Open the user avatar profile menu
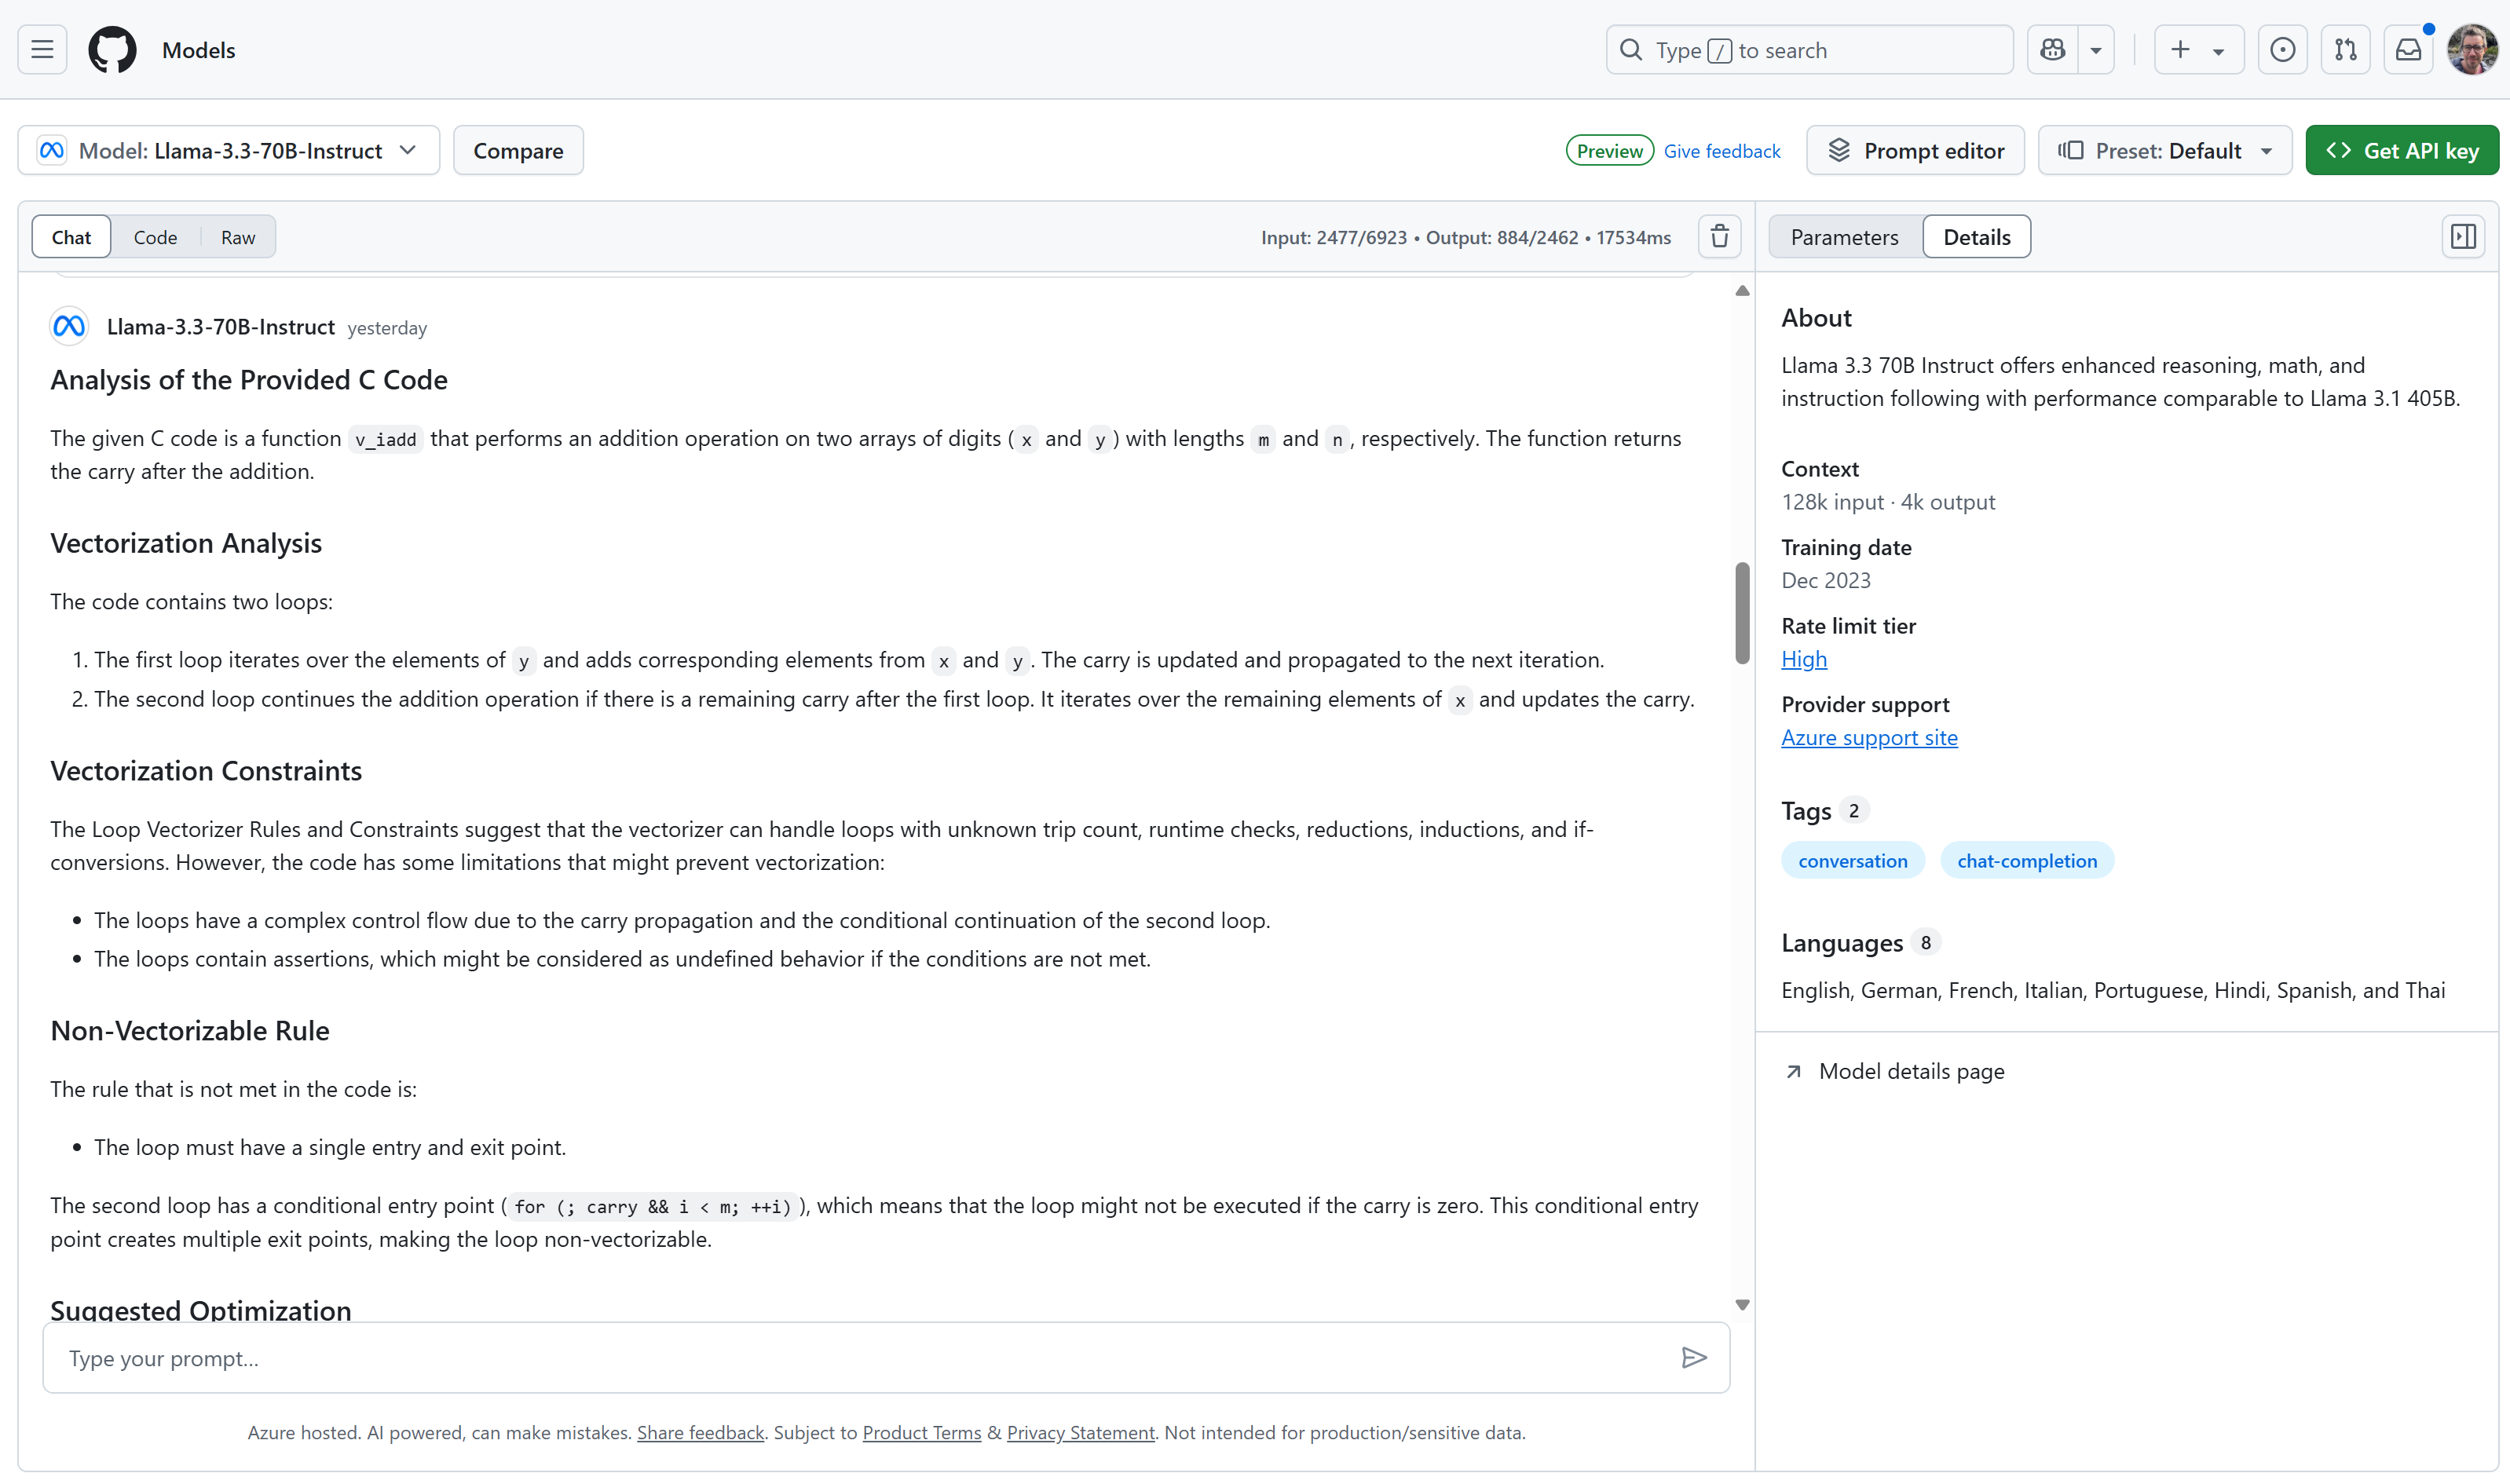 [x=2472, y=49]
